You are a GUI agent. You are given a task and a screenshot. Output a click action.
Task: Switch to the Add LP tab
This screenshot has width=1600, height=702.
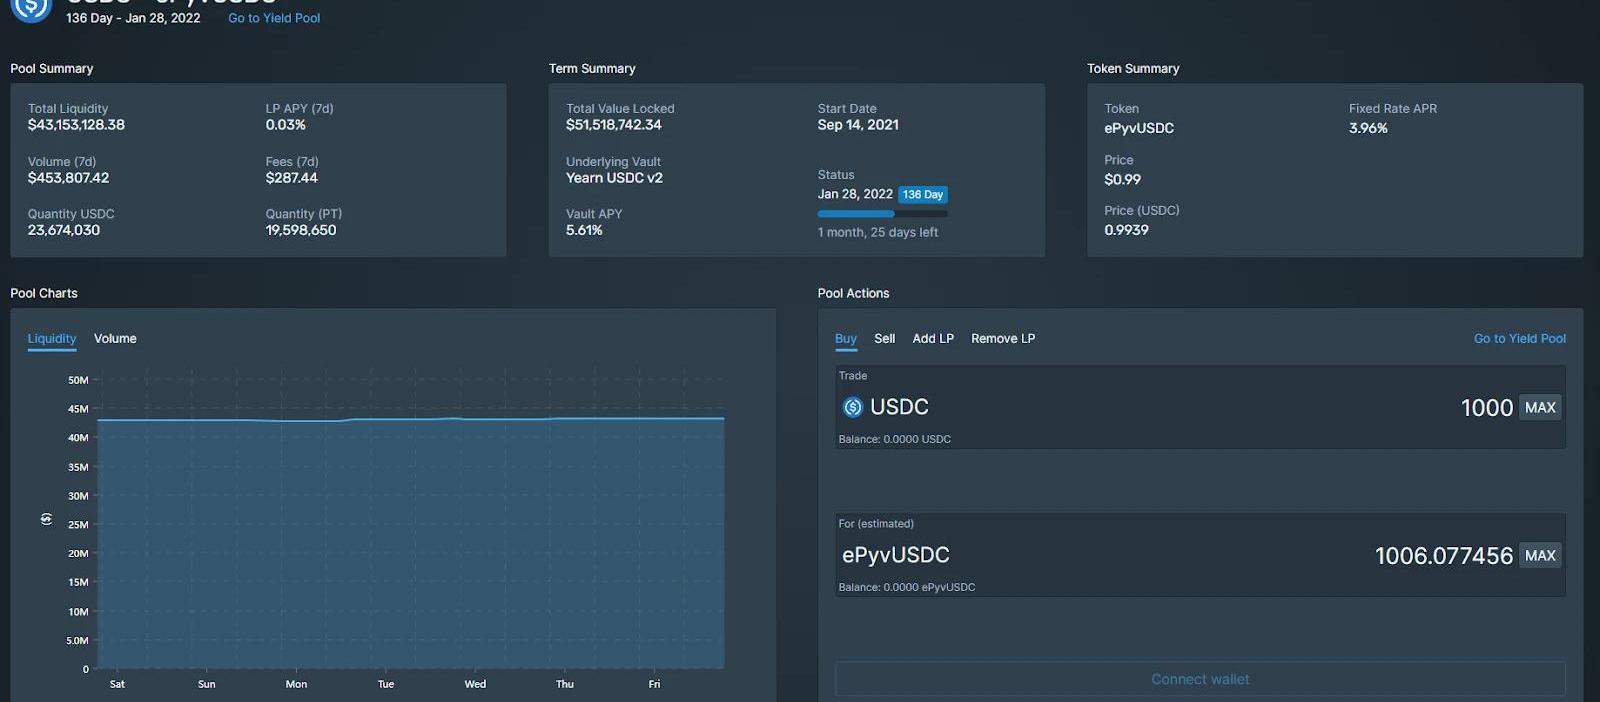click(x=932, y=339)
